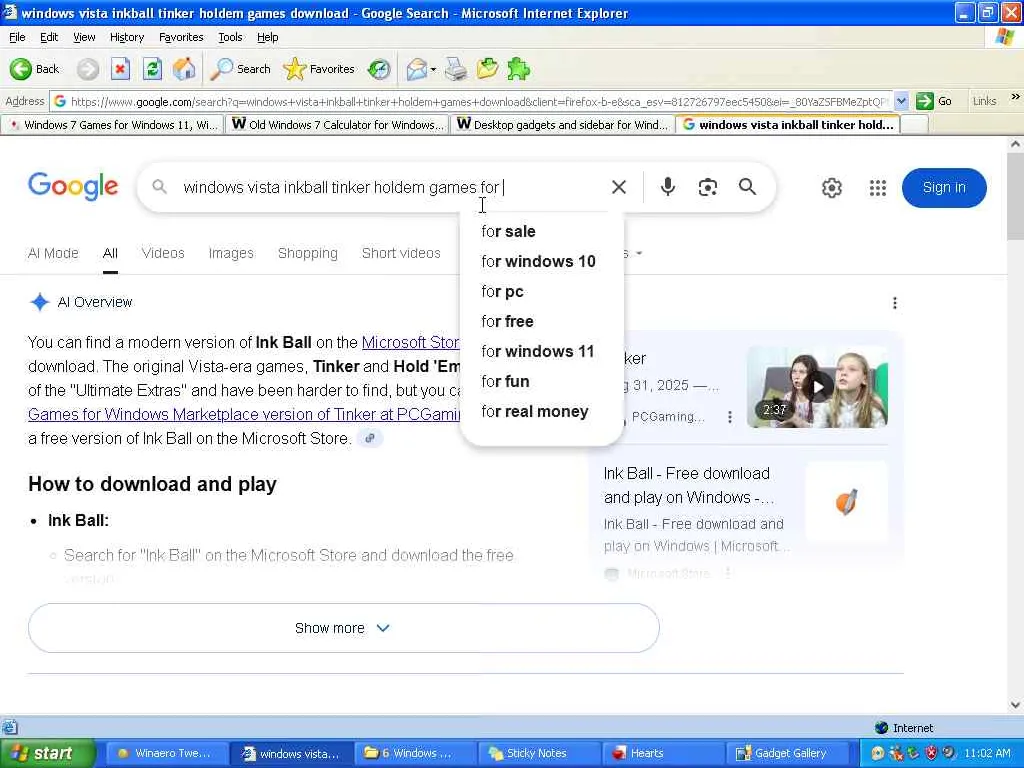Switch to Sticky Notes in the taskbar
Image resolution: width=1024 pixels, height=768 pixels.
pyautogui.click(x=541, y=753)
